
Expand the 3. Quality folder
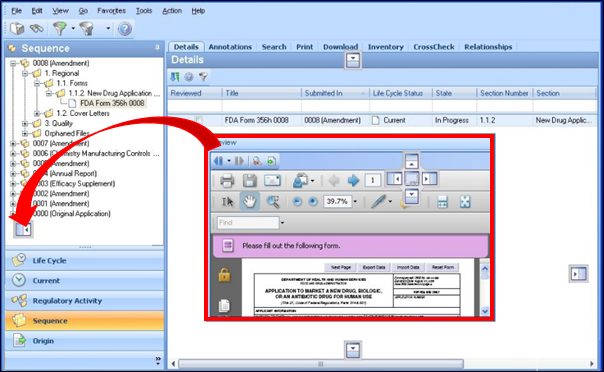(25, 123)
